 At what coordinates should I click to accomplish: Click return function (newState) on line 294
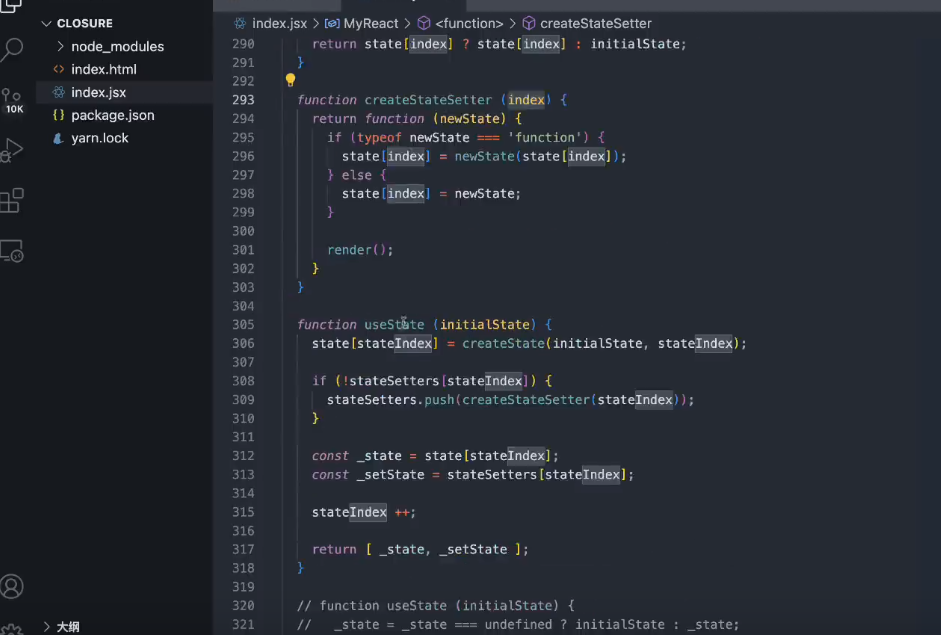pos(416,118)
